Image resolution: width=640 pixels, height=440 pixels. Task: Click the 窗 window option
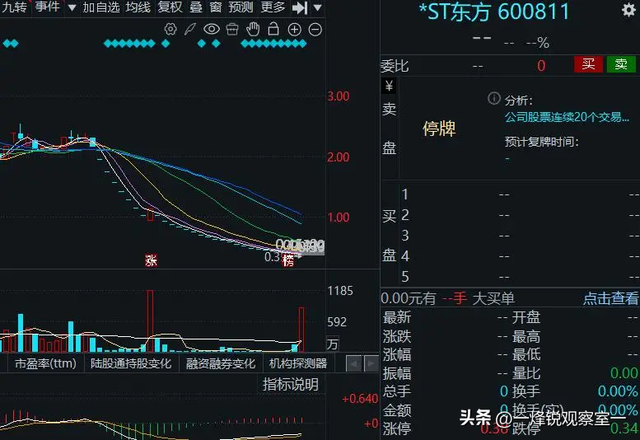pos(216,7)
